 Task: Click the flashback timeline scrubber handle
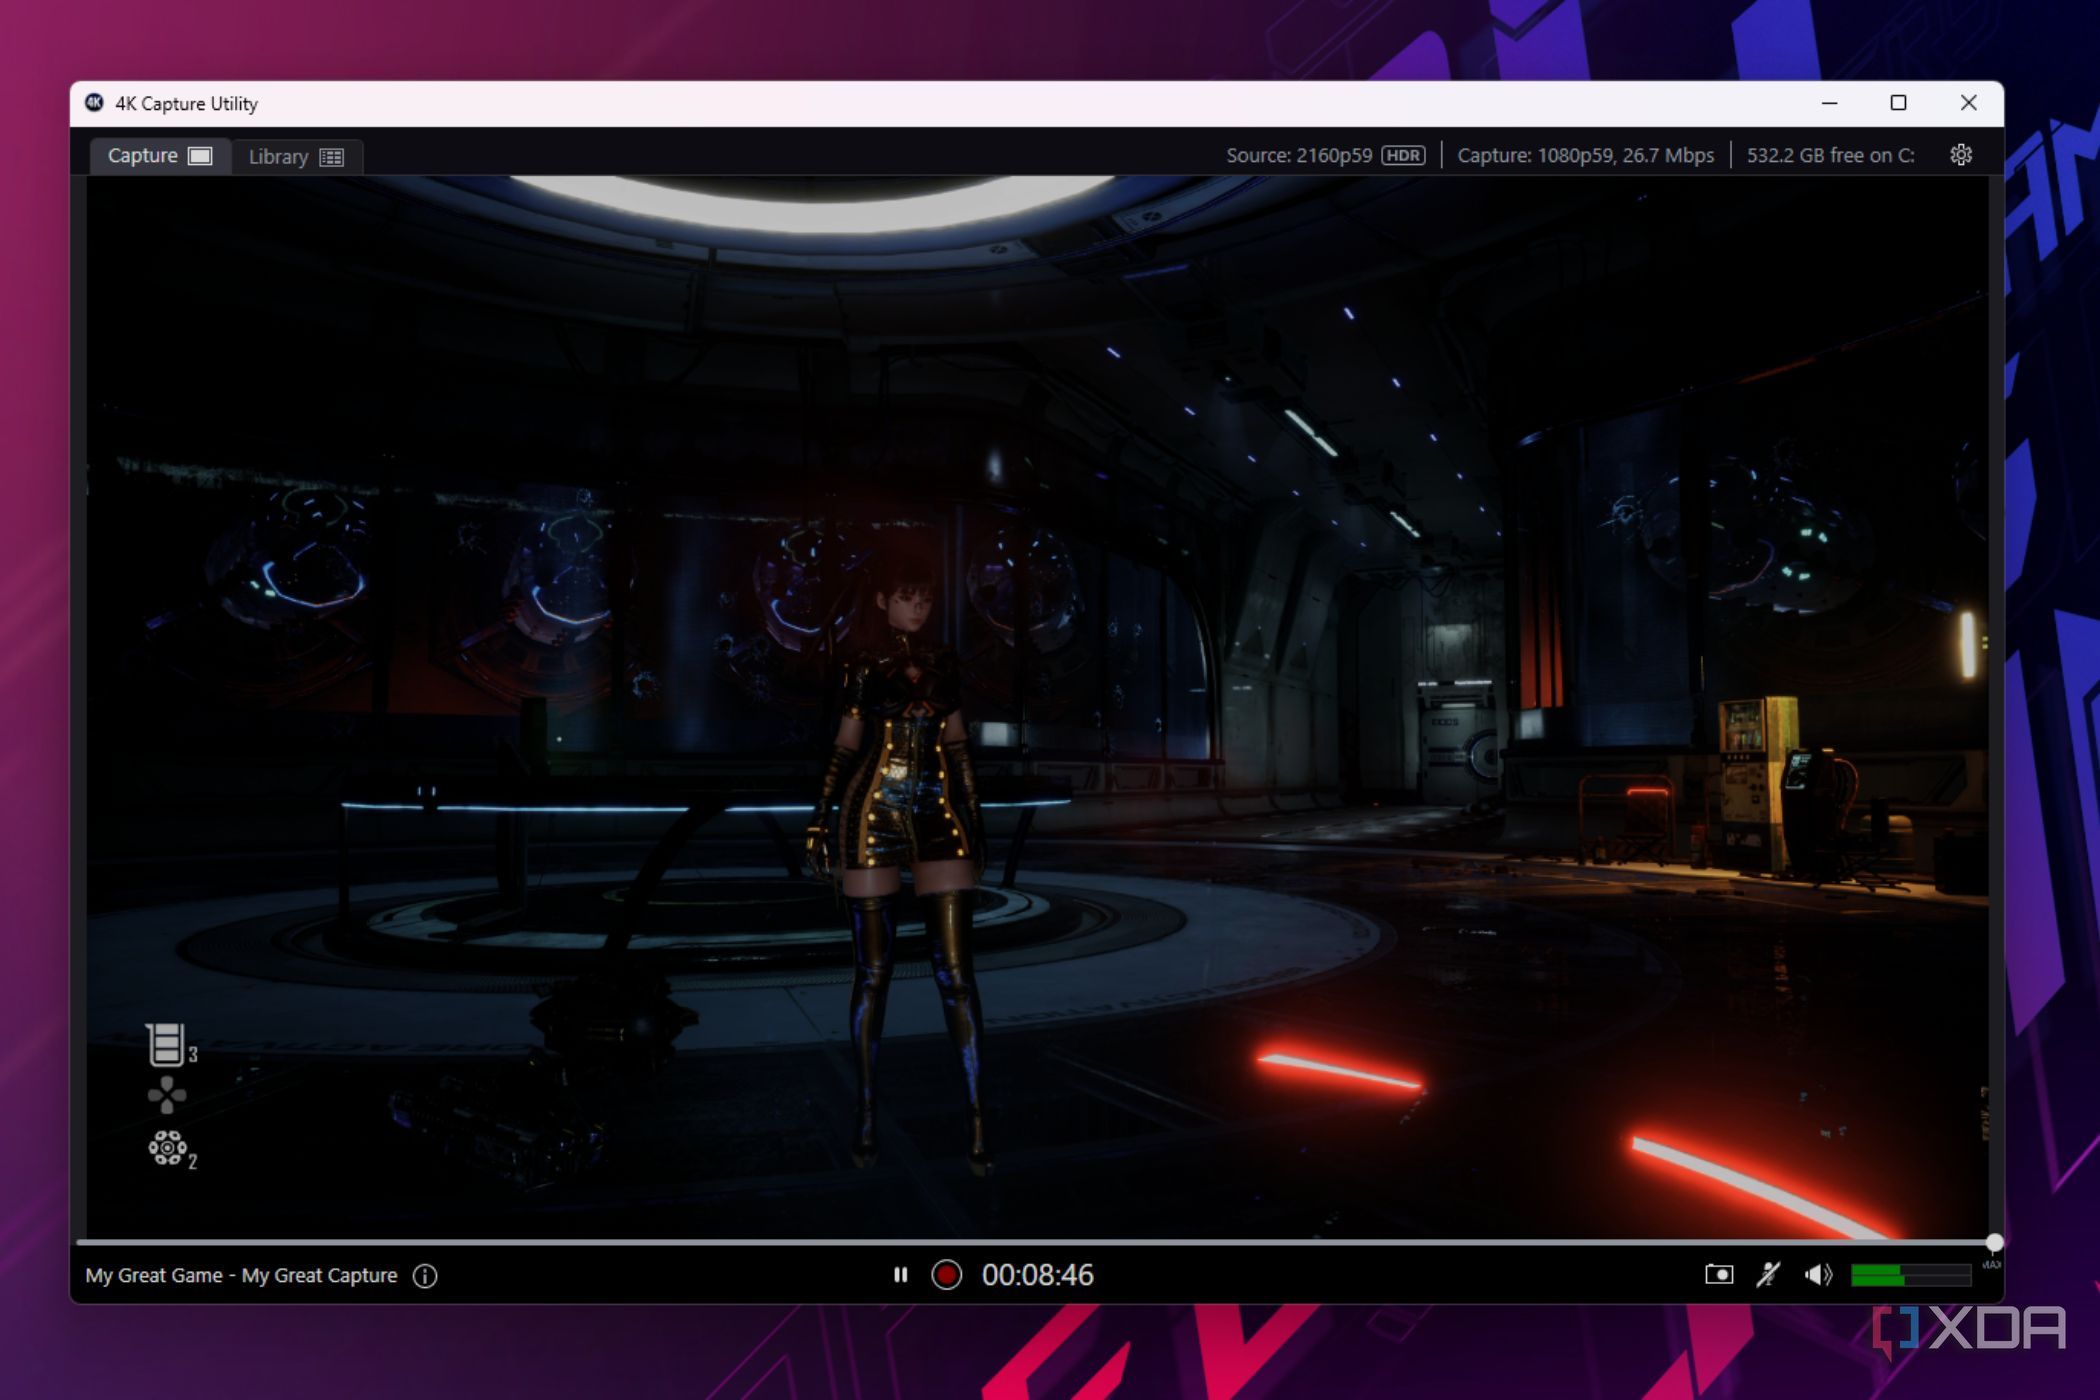click(1994, 1242)
